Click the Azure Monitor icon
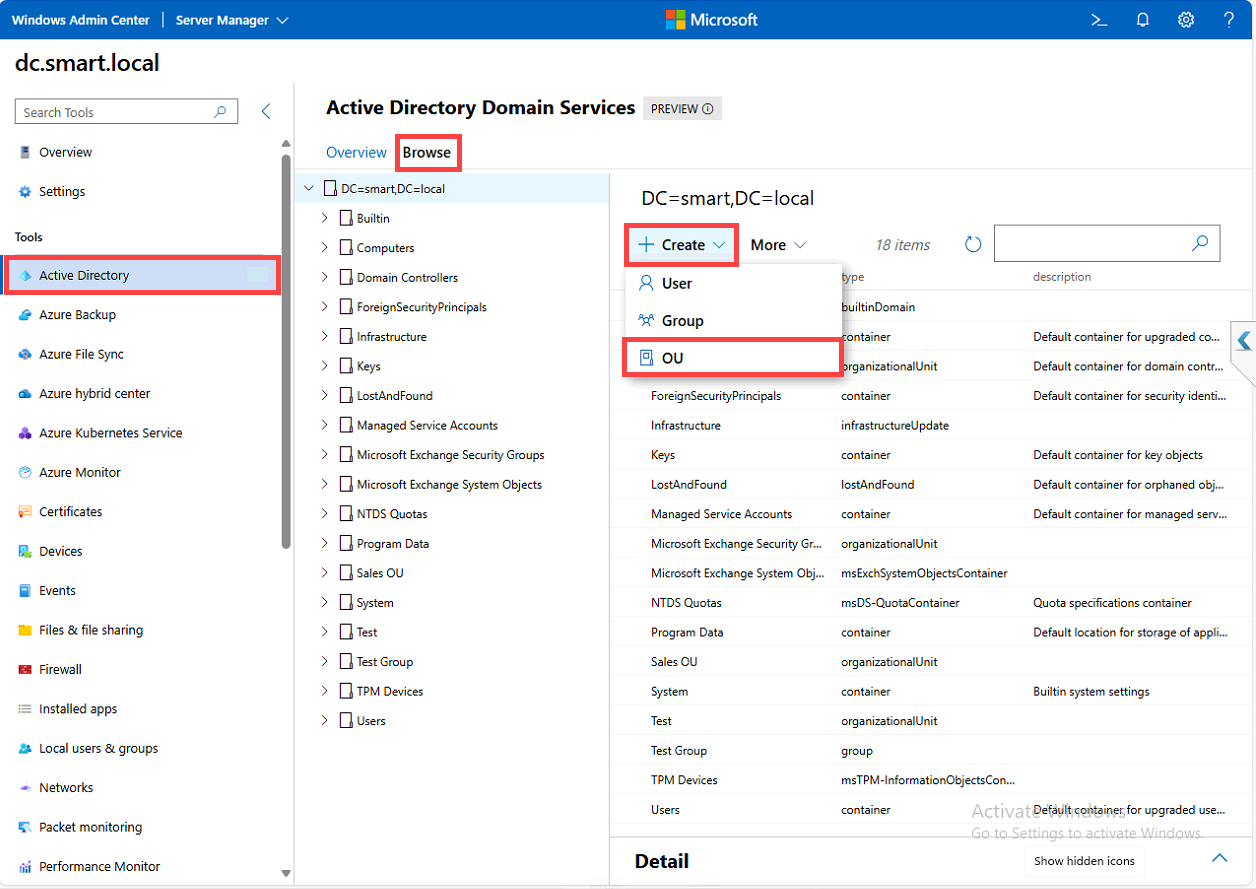 (x=25, y=472)
